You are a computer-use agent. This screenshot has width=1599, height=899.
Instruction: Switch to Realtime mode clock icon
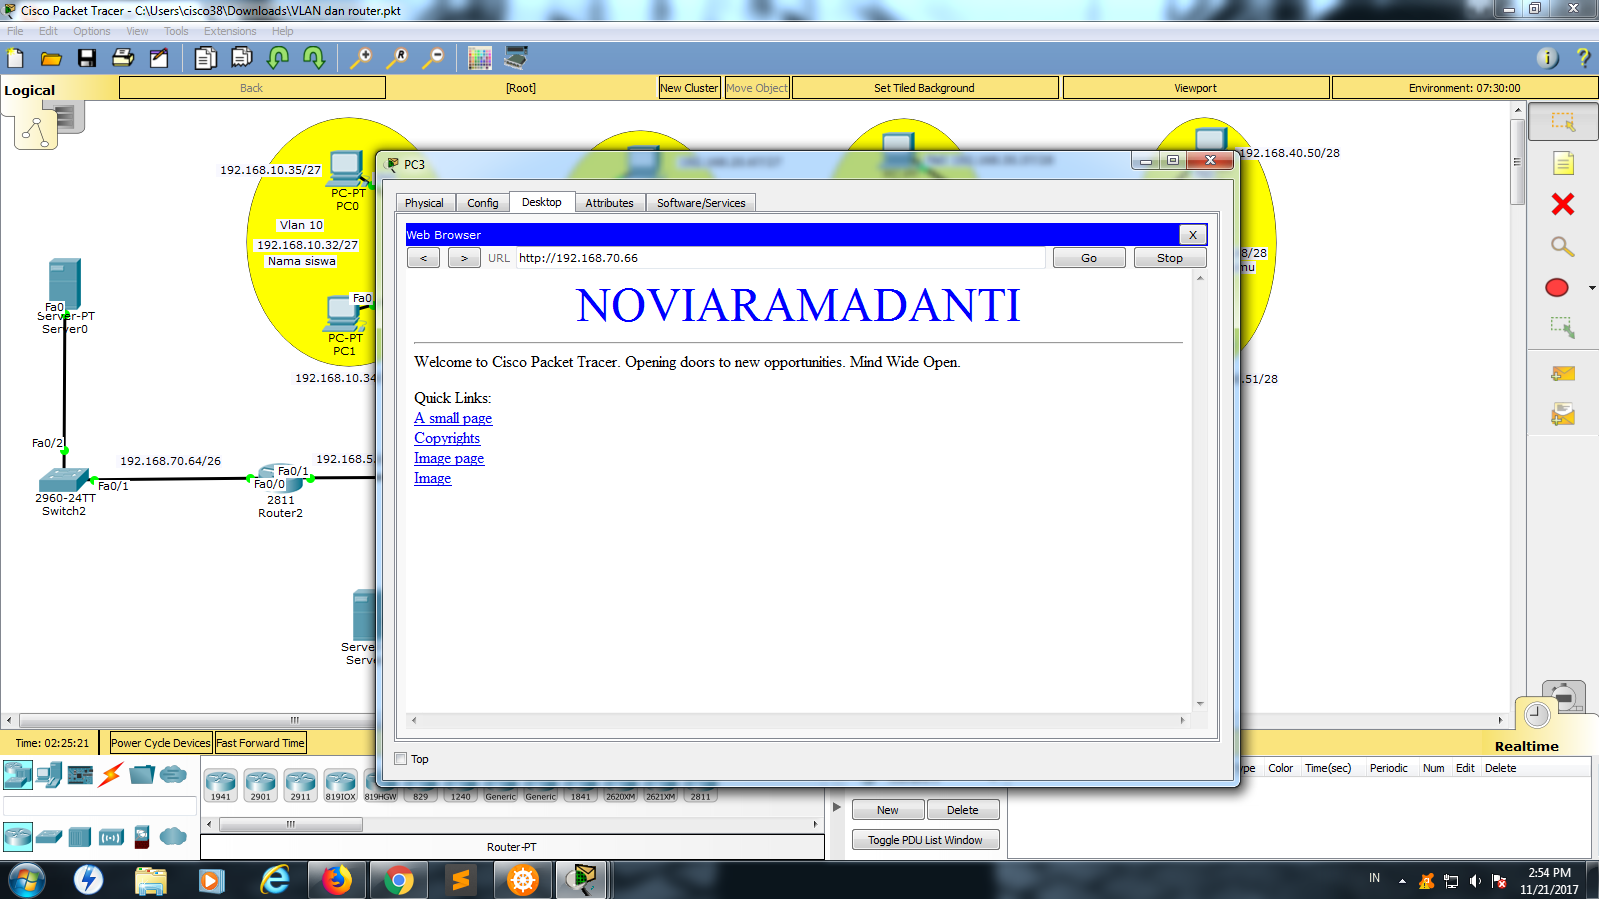tap(1537, 714)
